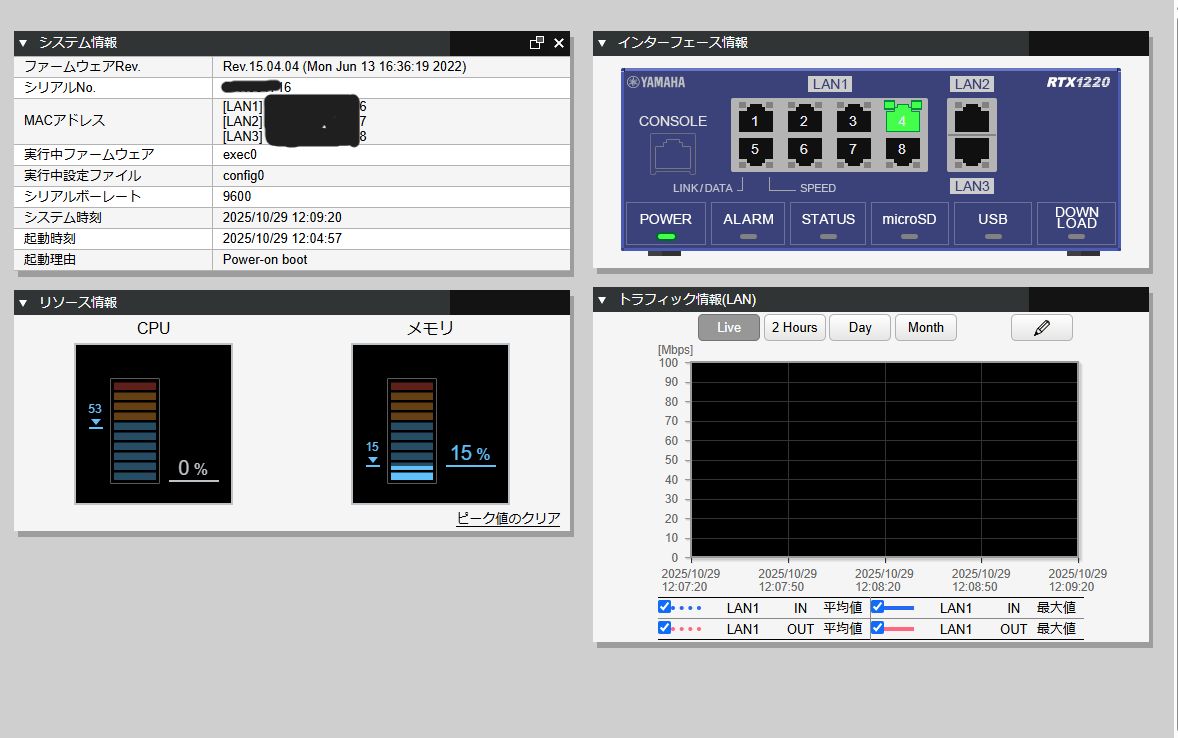Click the CPU usage bar meter
1178x738 pixels.
coord(134,430)
